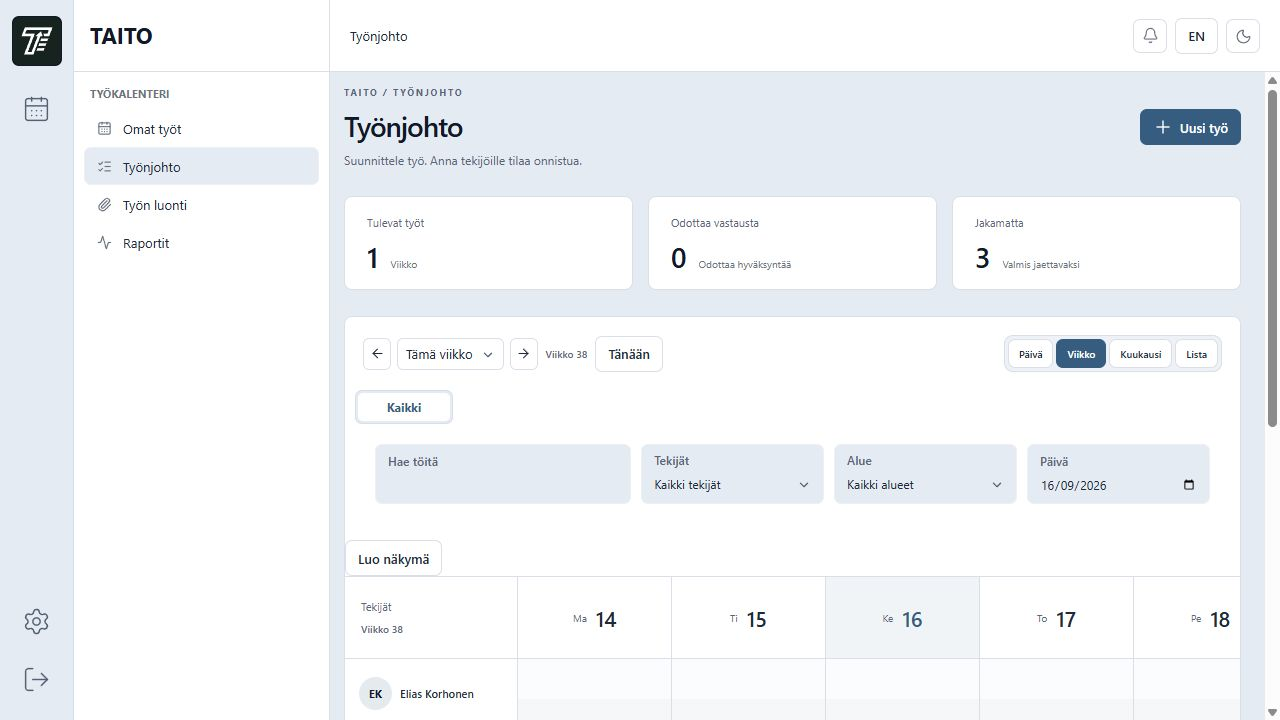1280x720 pixels.
Task: Click Jakamatta summary card
Action: coord(1096,243)
